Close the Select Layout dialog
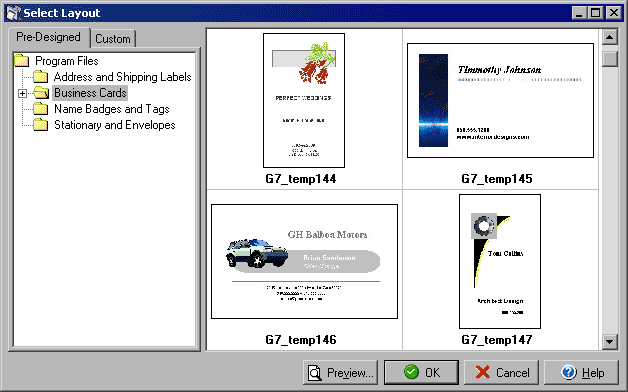Image resolution: width=628 pixels, height=392 pixels. [x=614, y=13]
